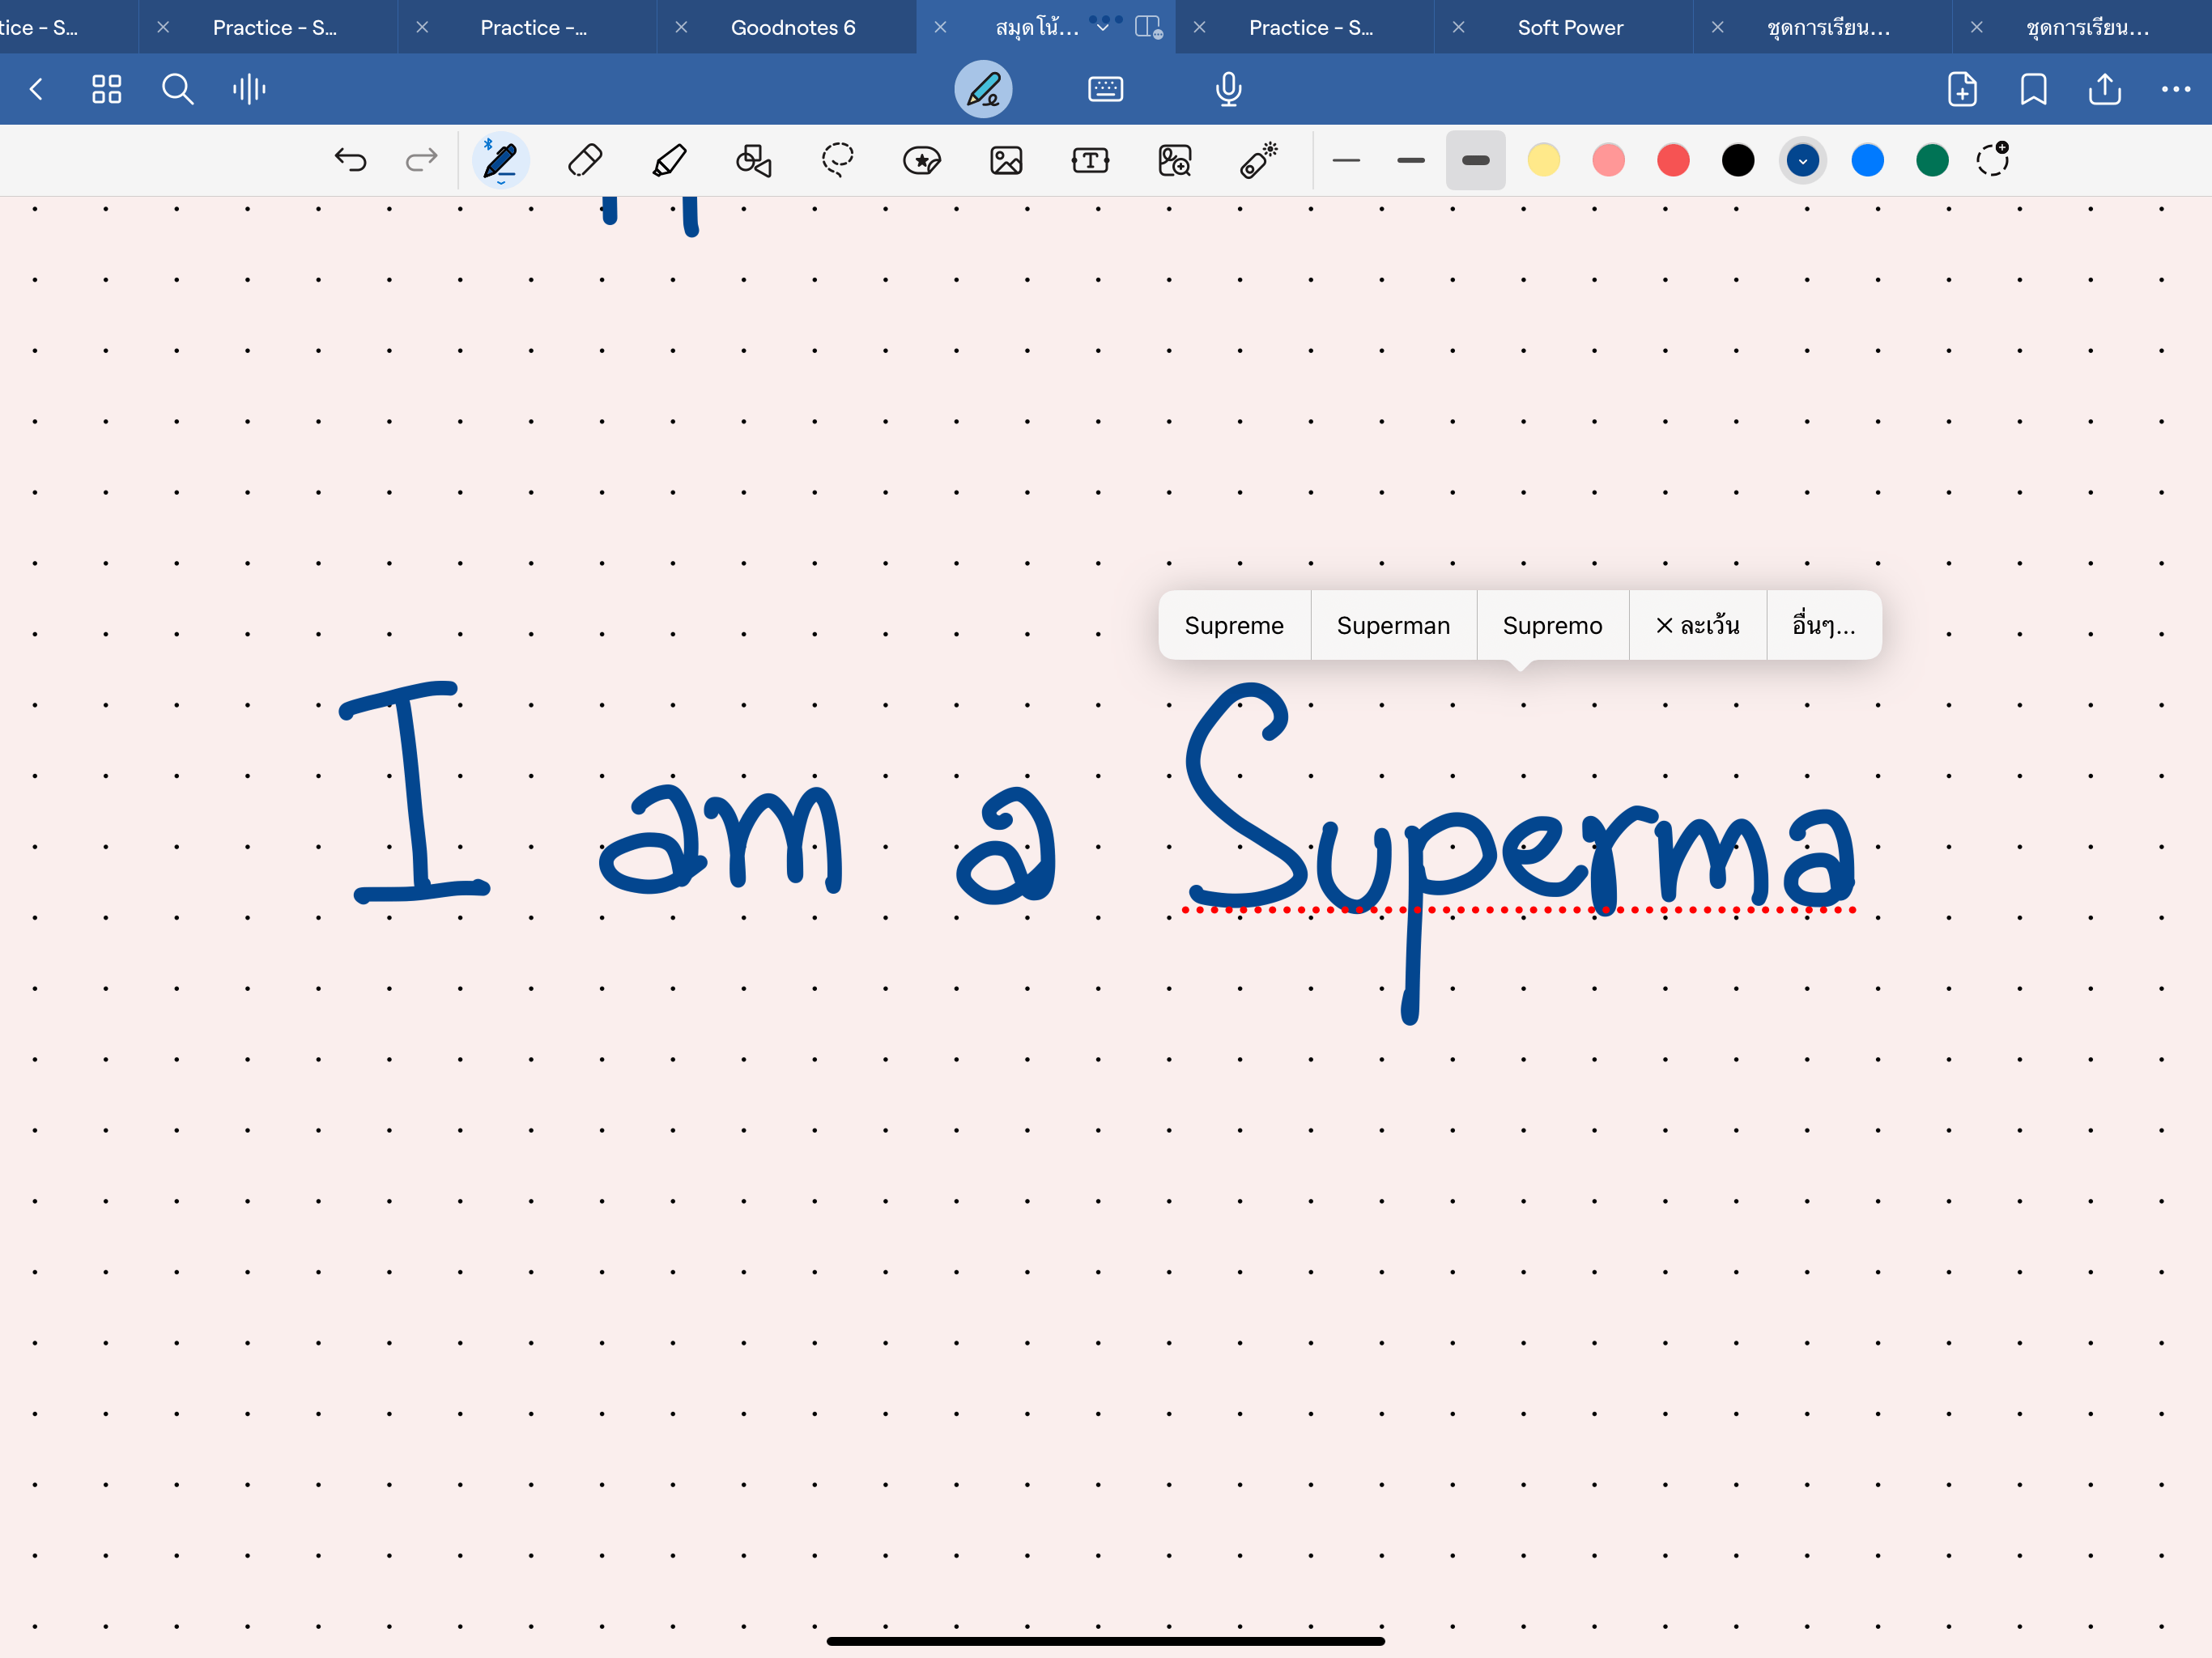This screenshot has width=2212, height=1658.
Task: Expand the dark blue color options
Action: 1802,160
